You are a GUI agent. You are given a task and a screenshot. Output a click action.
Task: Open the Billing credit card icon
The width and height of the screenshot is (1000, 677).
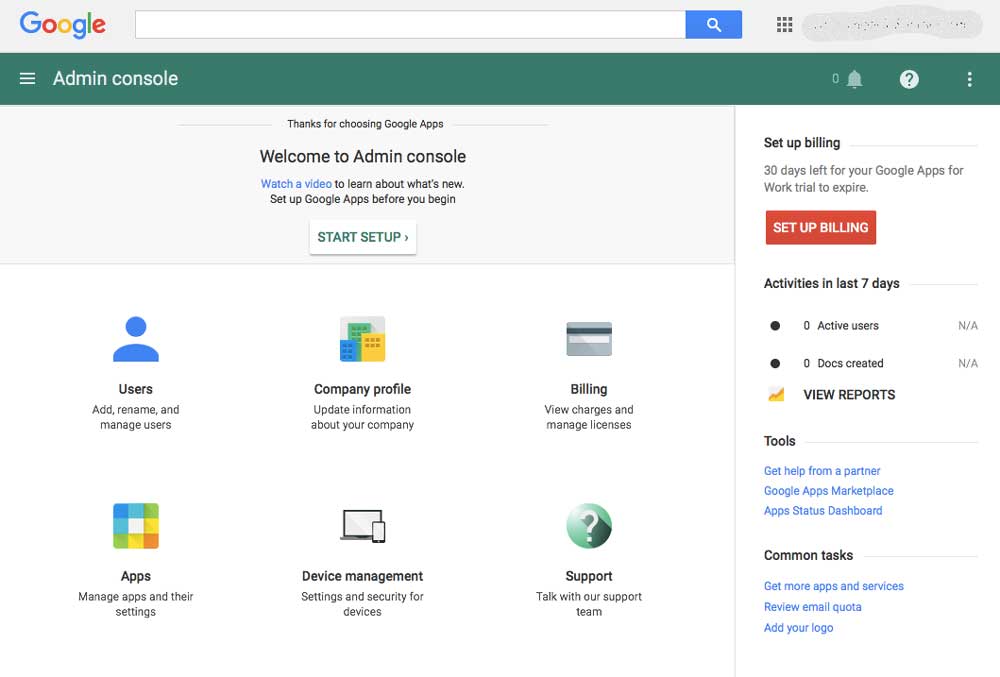point(589,339)
